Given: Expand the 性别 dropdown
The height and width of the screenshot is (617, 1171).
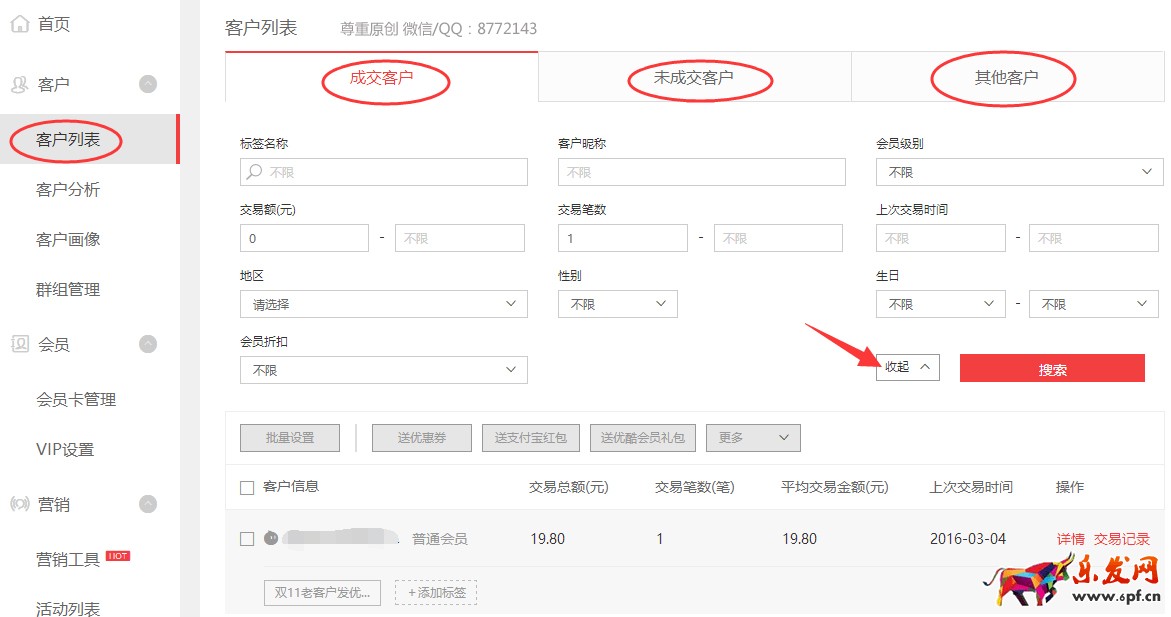Looking at the screenshot, I should pyautogui.click(x=617, y=304).
